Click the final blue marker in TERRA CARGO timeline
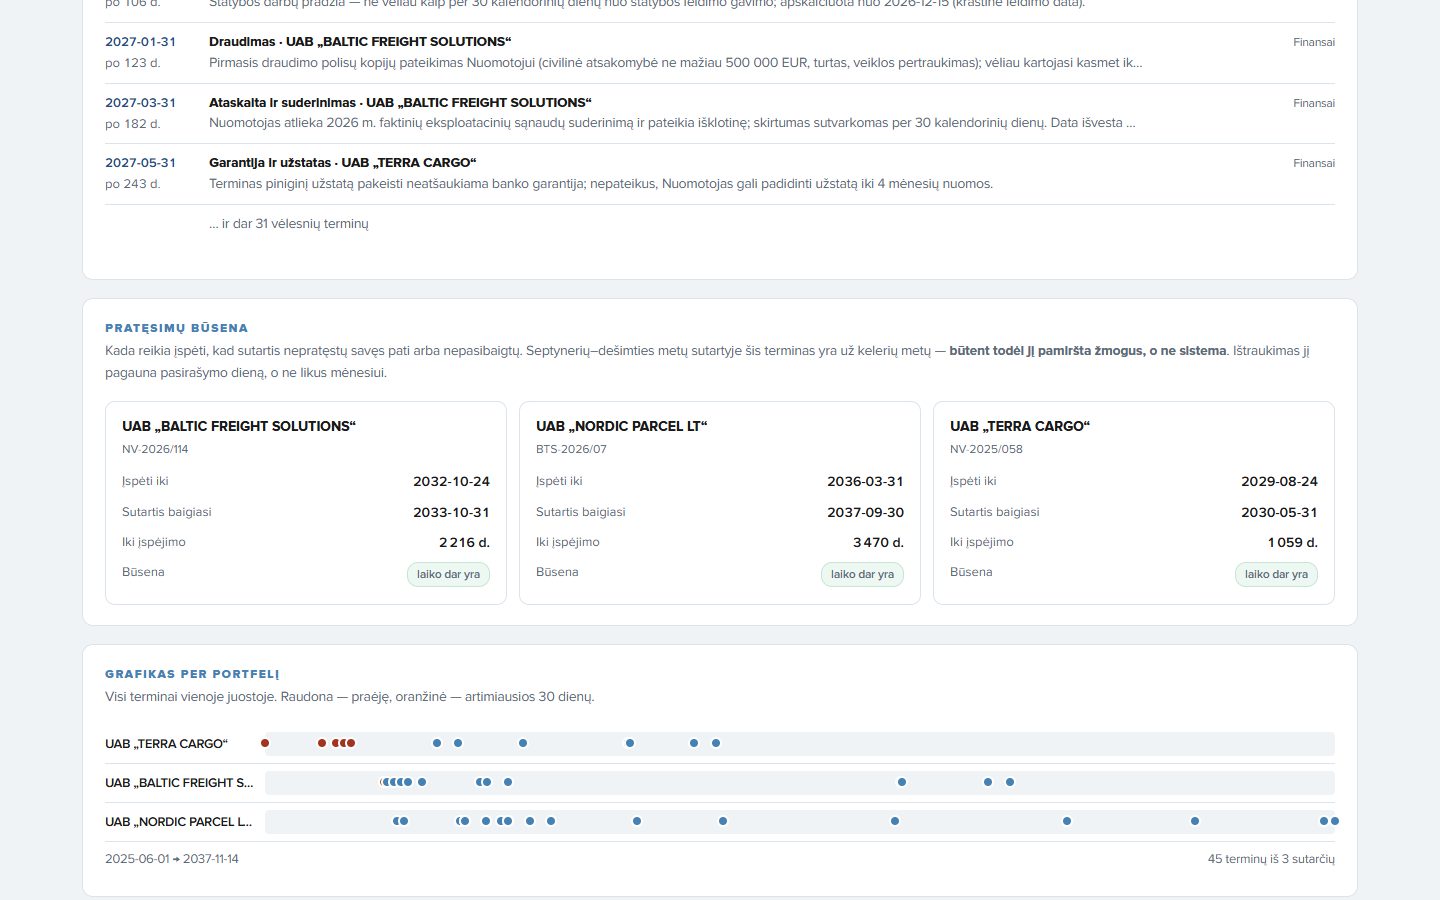 tap(716, 743)
